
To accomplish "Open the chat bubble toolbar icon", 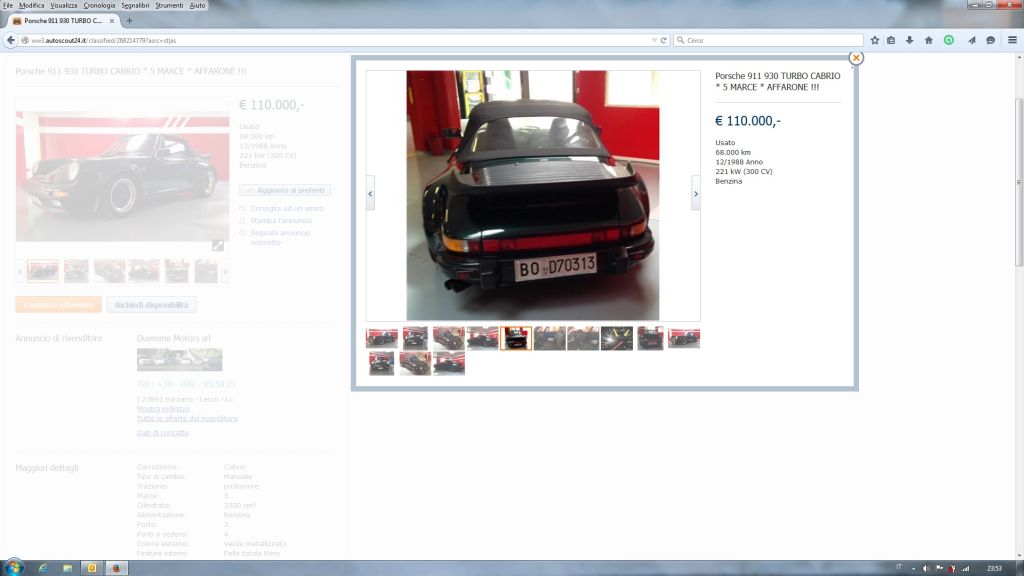I will click(x=991, y=40).
